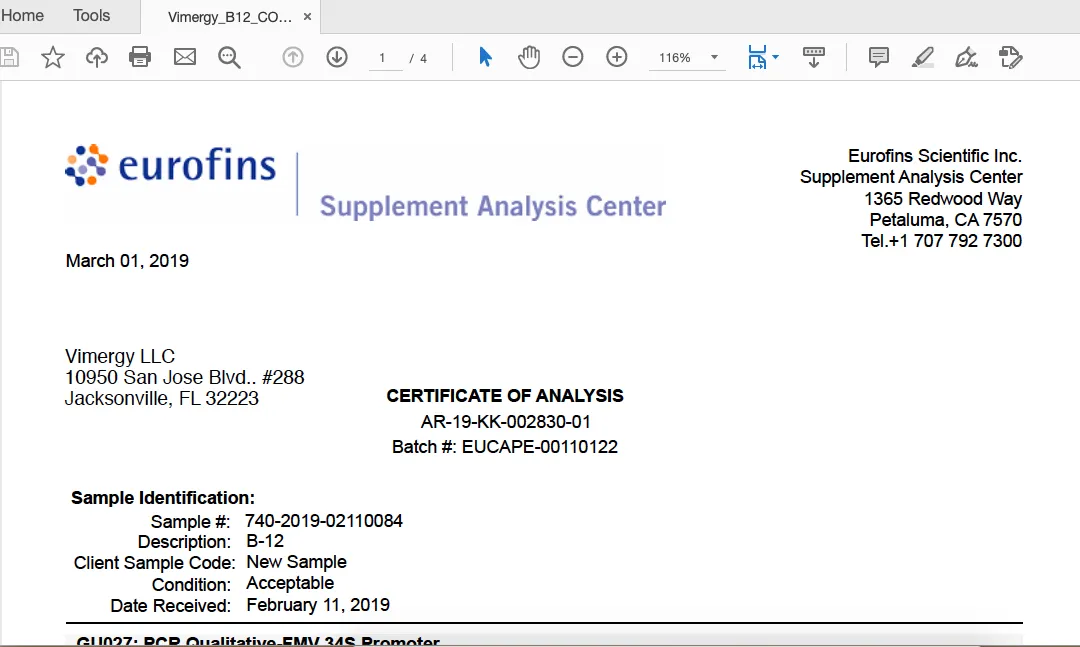Viewport: 1080px width, 647px height.
Task: Select the highlight text tool
Action: pos(923,58)
